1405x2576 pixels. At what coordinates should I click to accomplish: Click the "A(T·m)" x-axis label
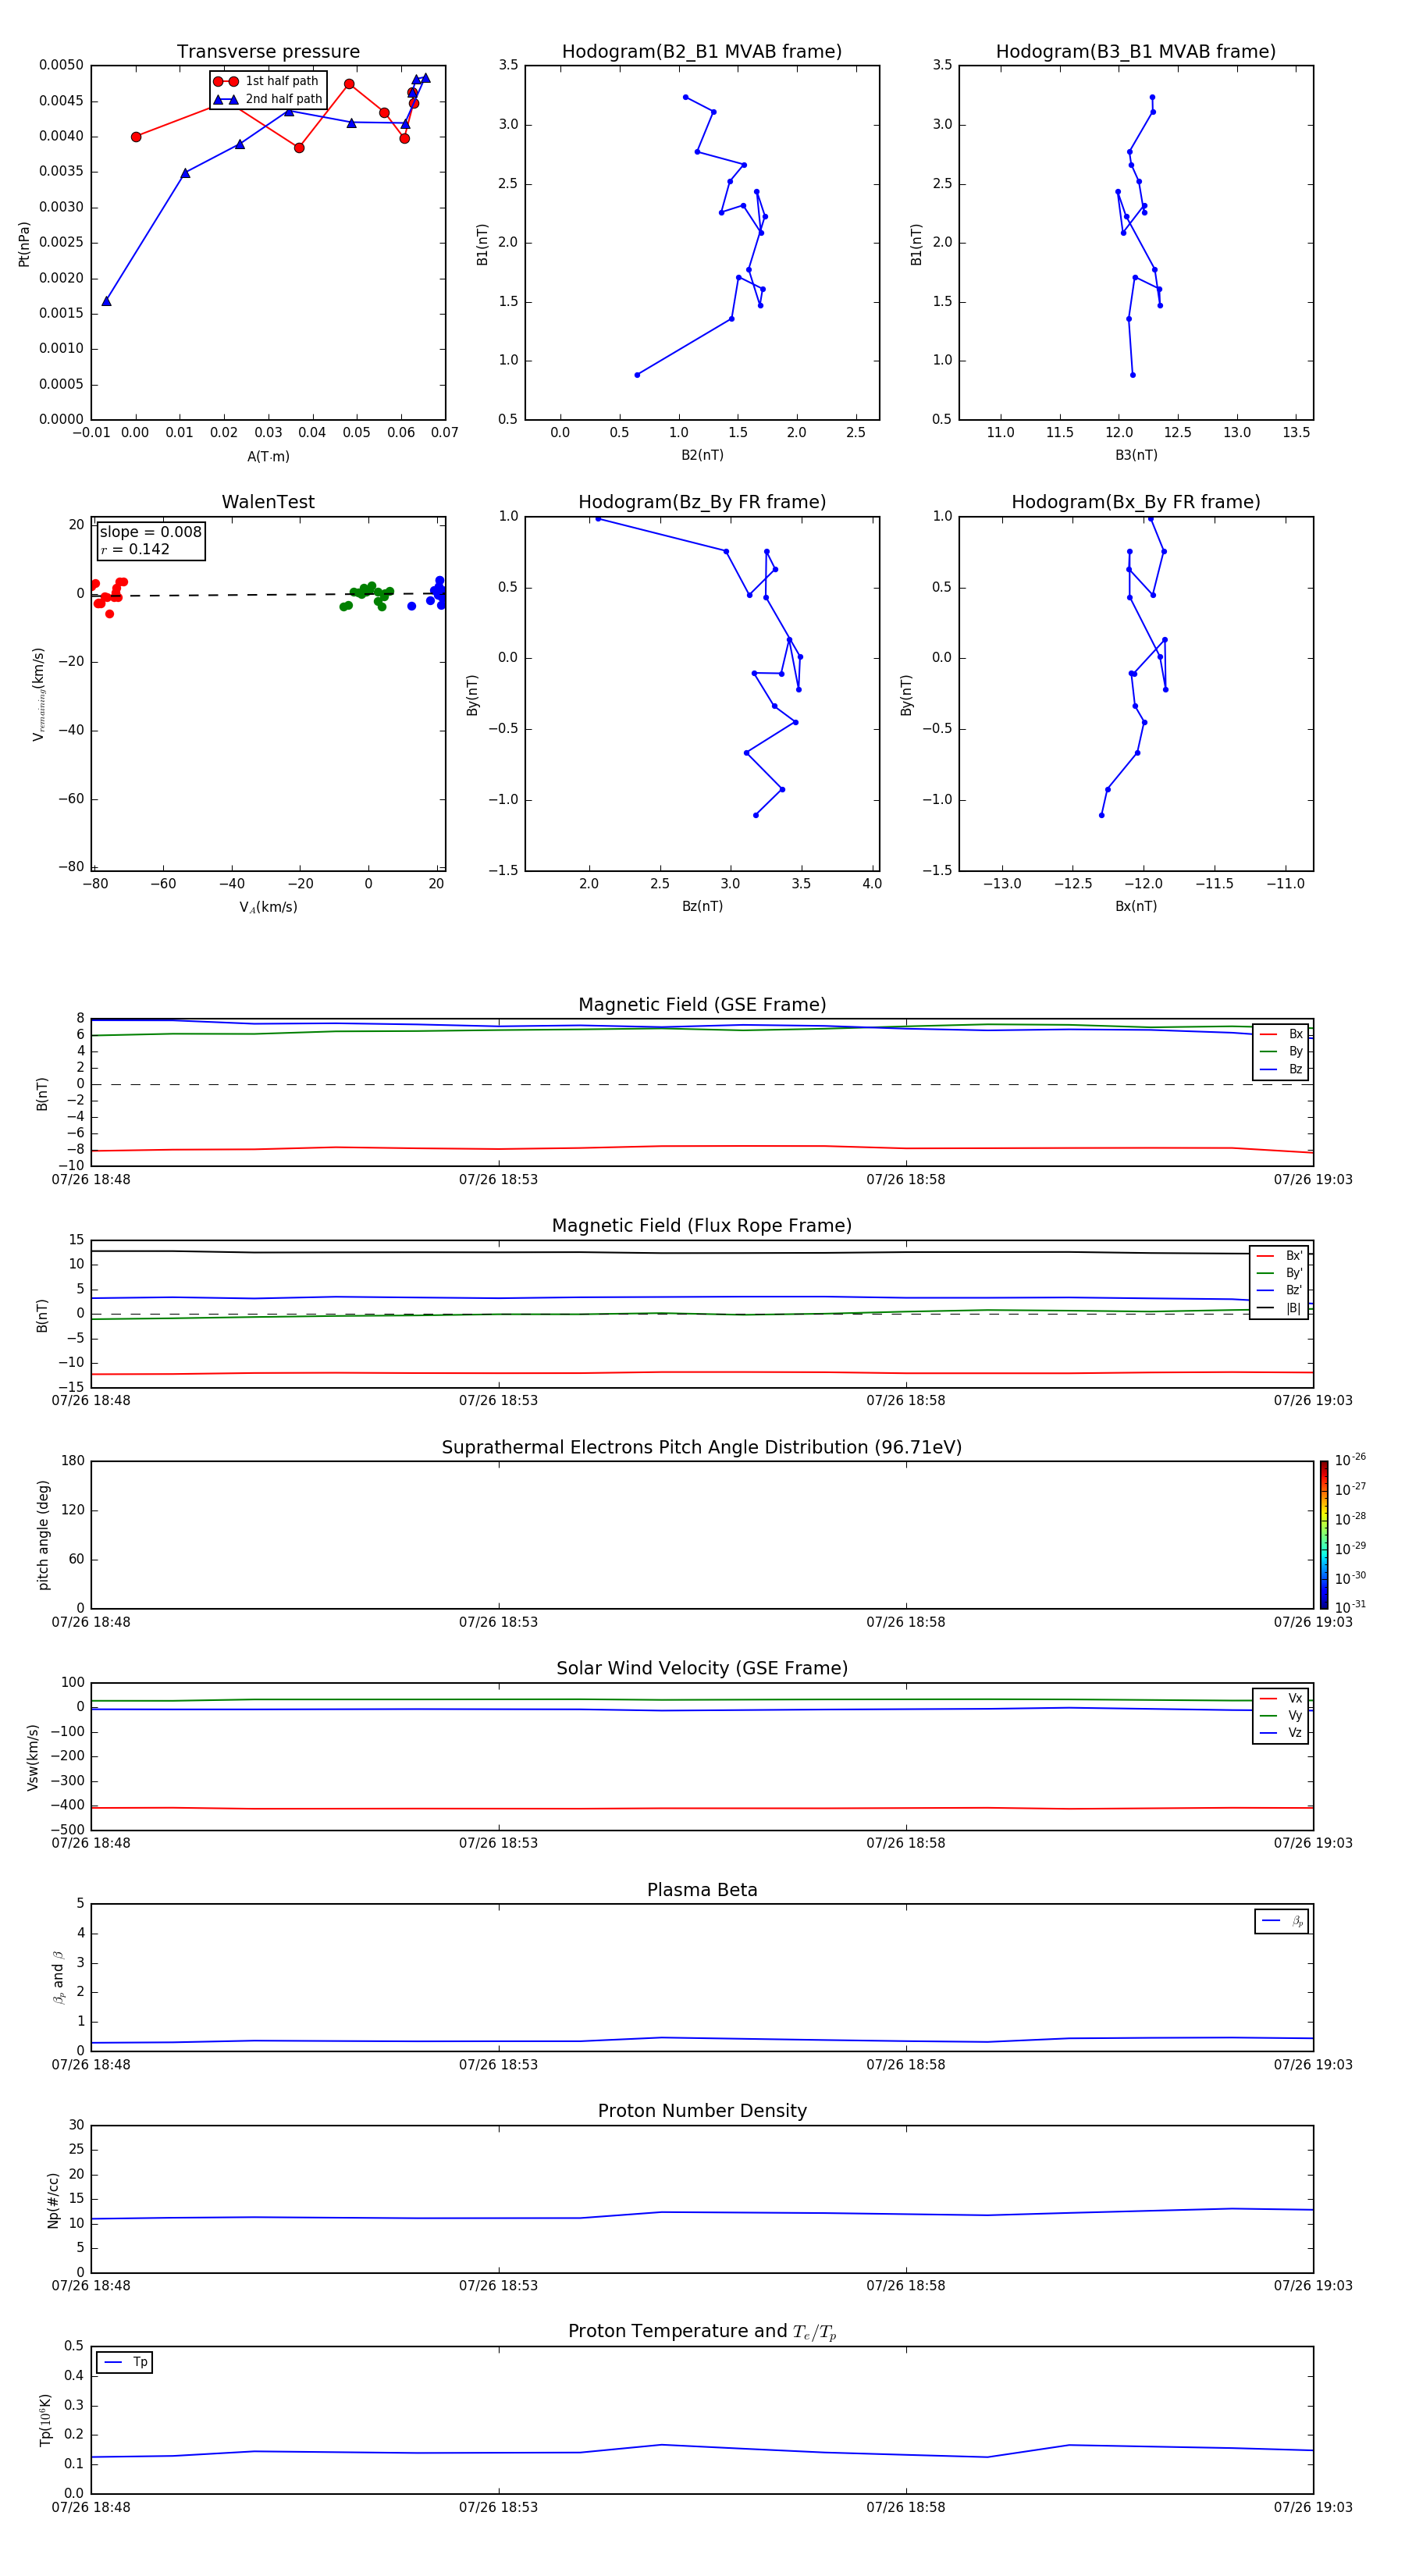(268, 457)
